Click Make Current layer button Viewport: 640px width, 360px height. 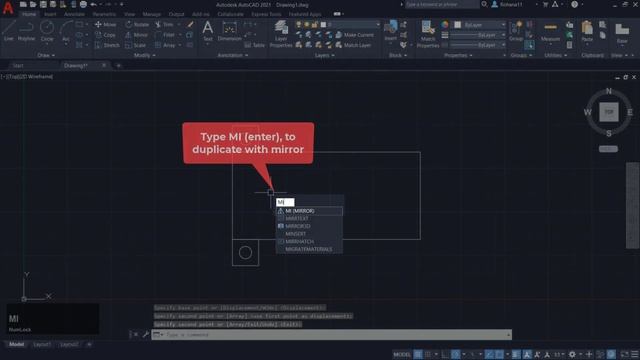(354, 35)
